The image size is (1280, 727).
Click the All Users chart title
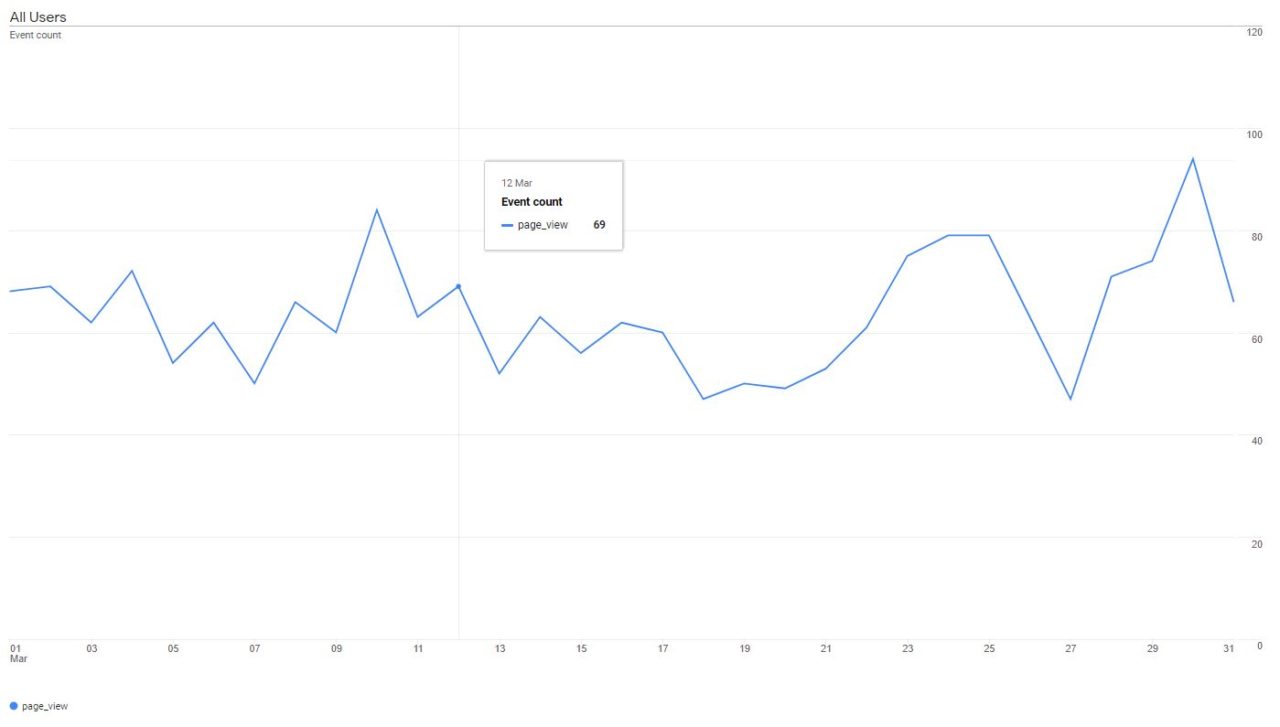(x=38, y=17)
